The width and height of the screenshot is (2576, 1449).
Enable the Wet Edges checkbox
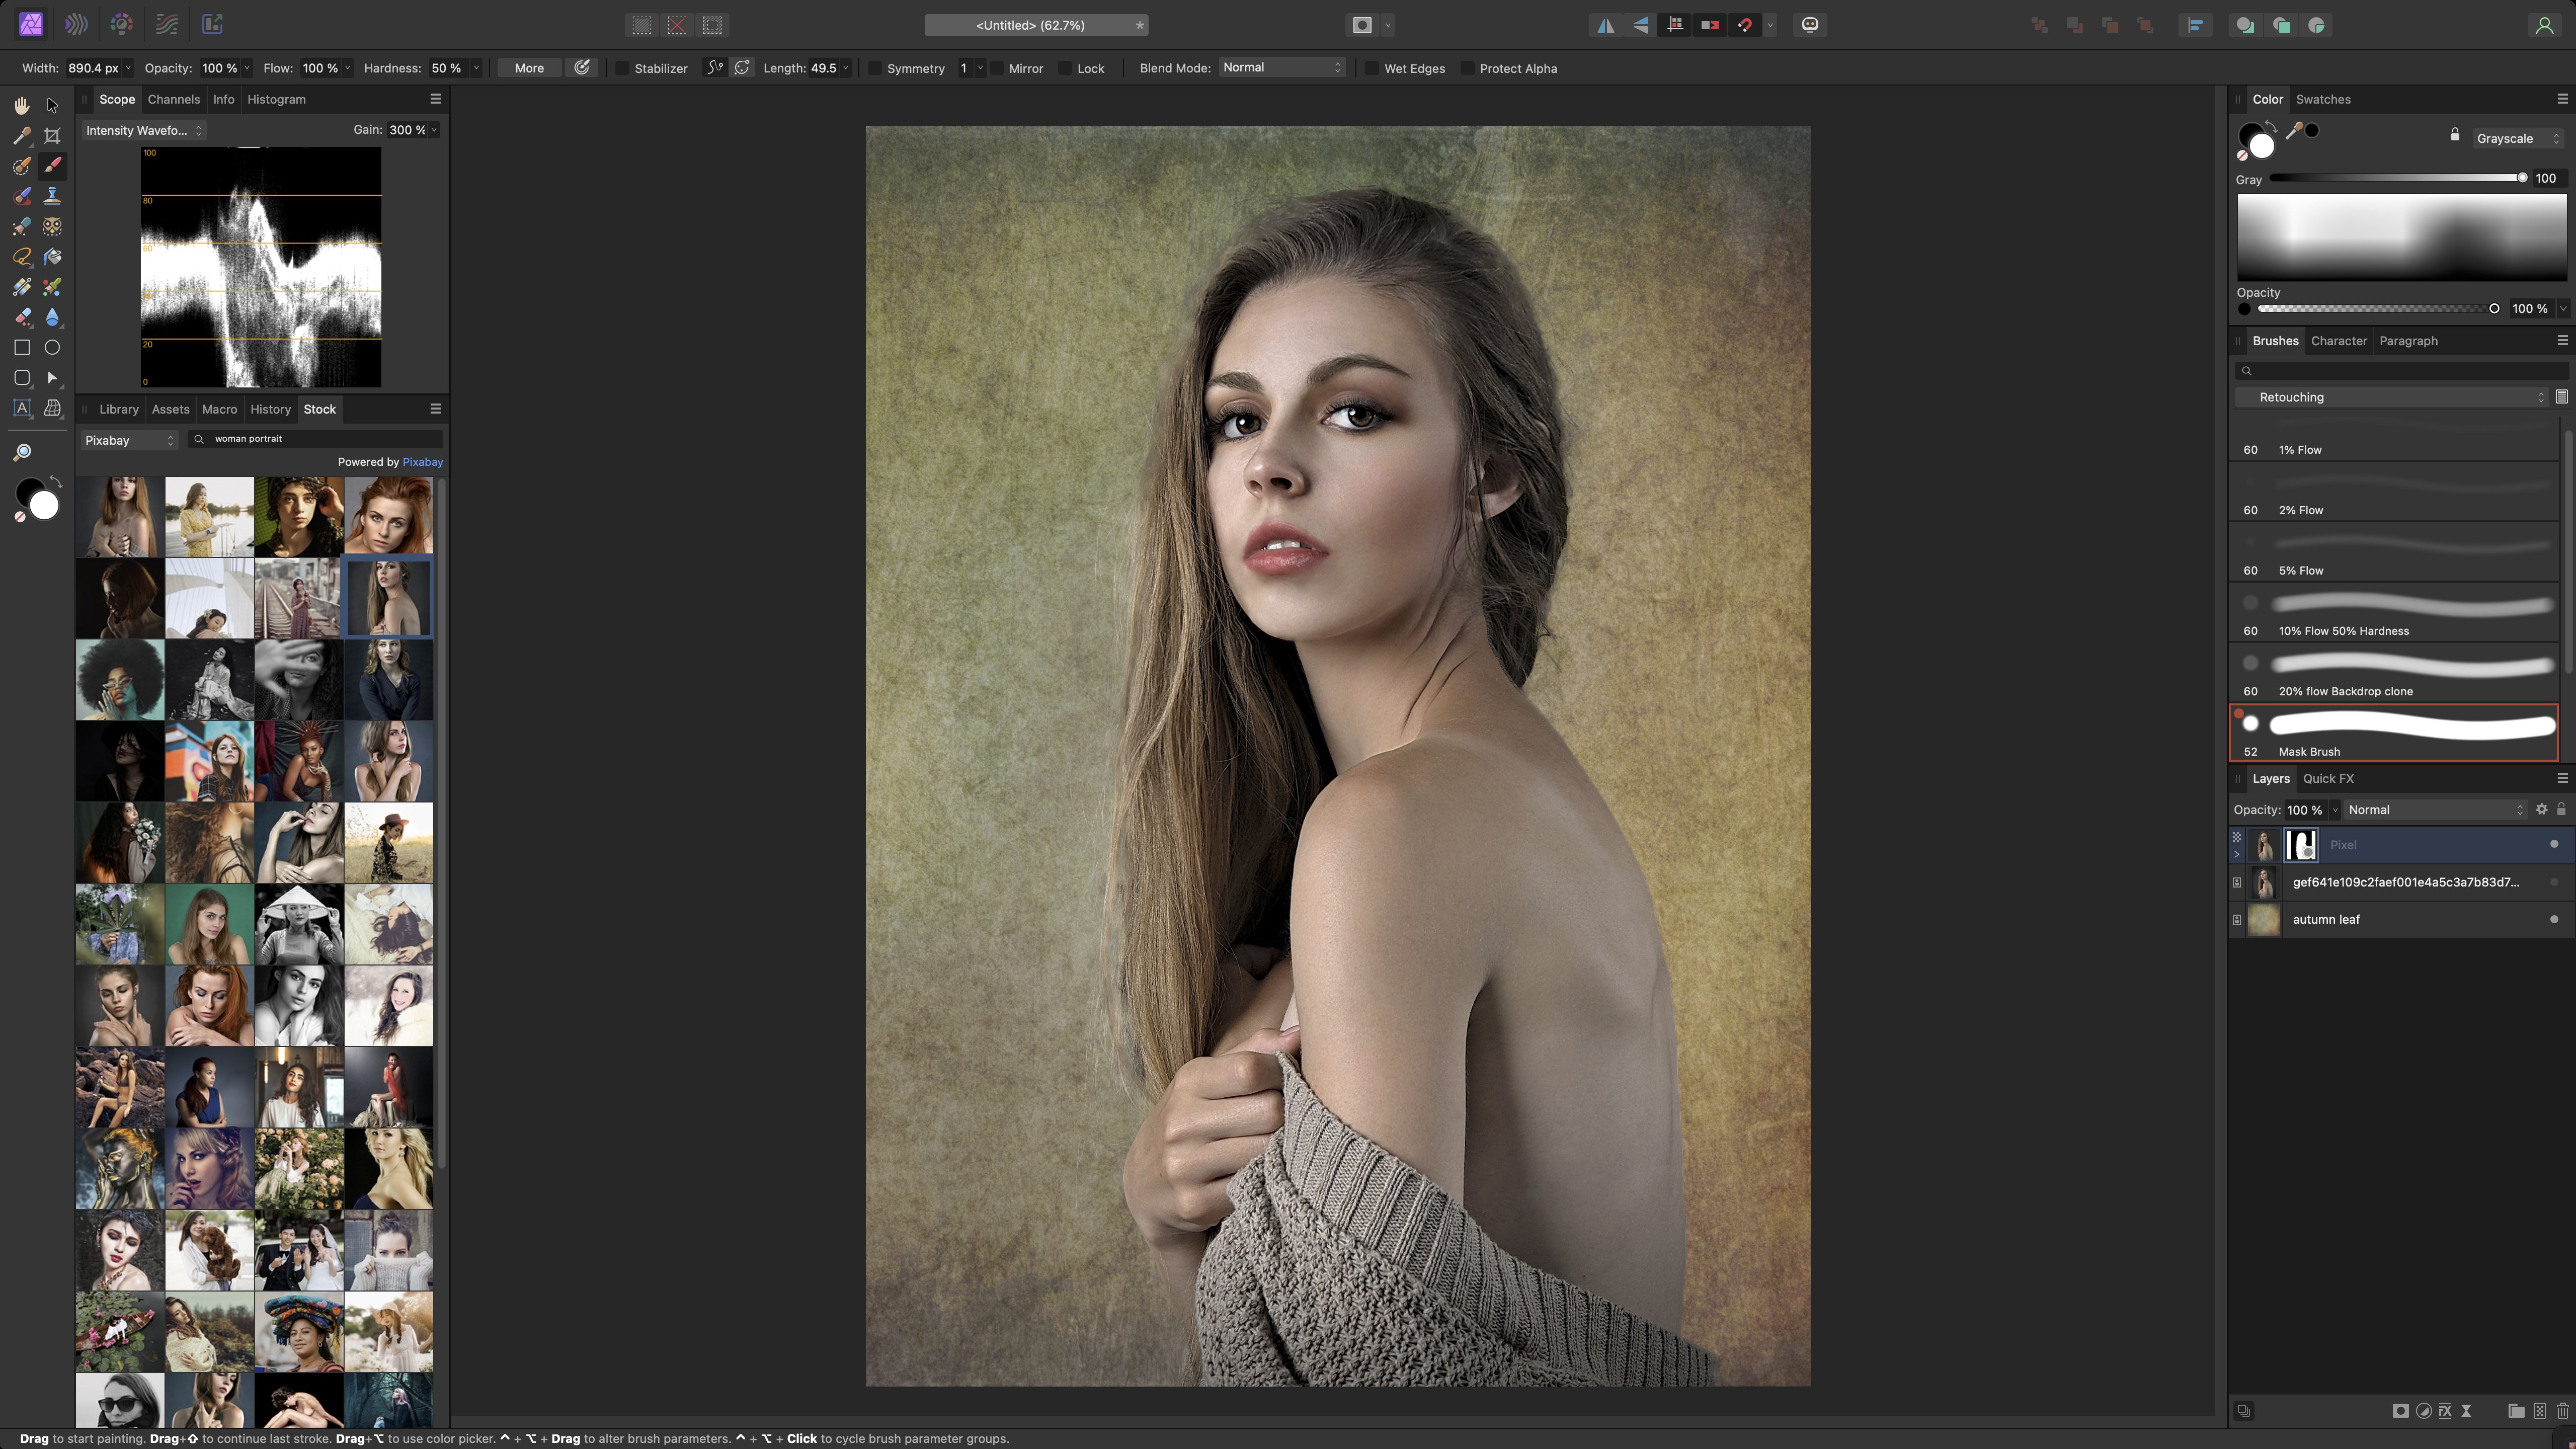click(x=1372, y=68)
